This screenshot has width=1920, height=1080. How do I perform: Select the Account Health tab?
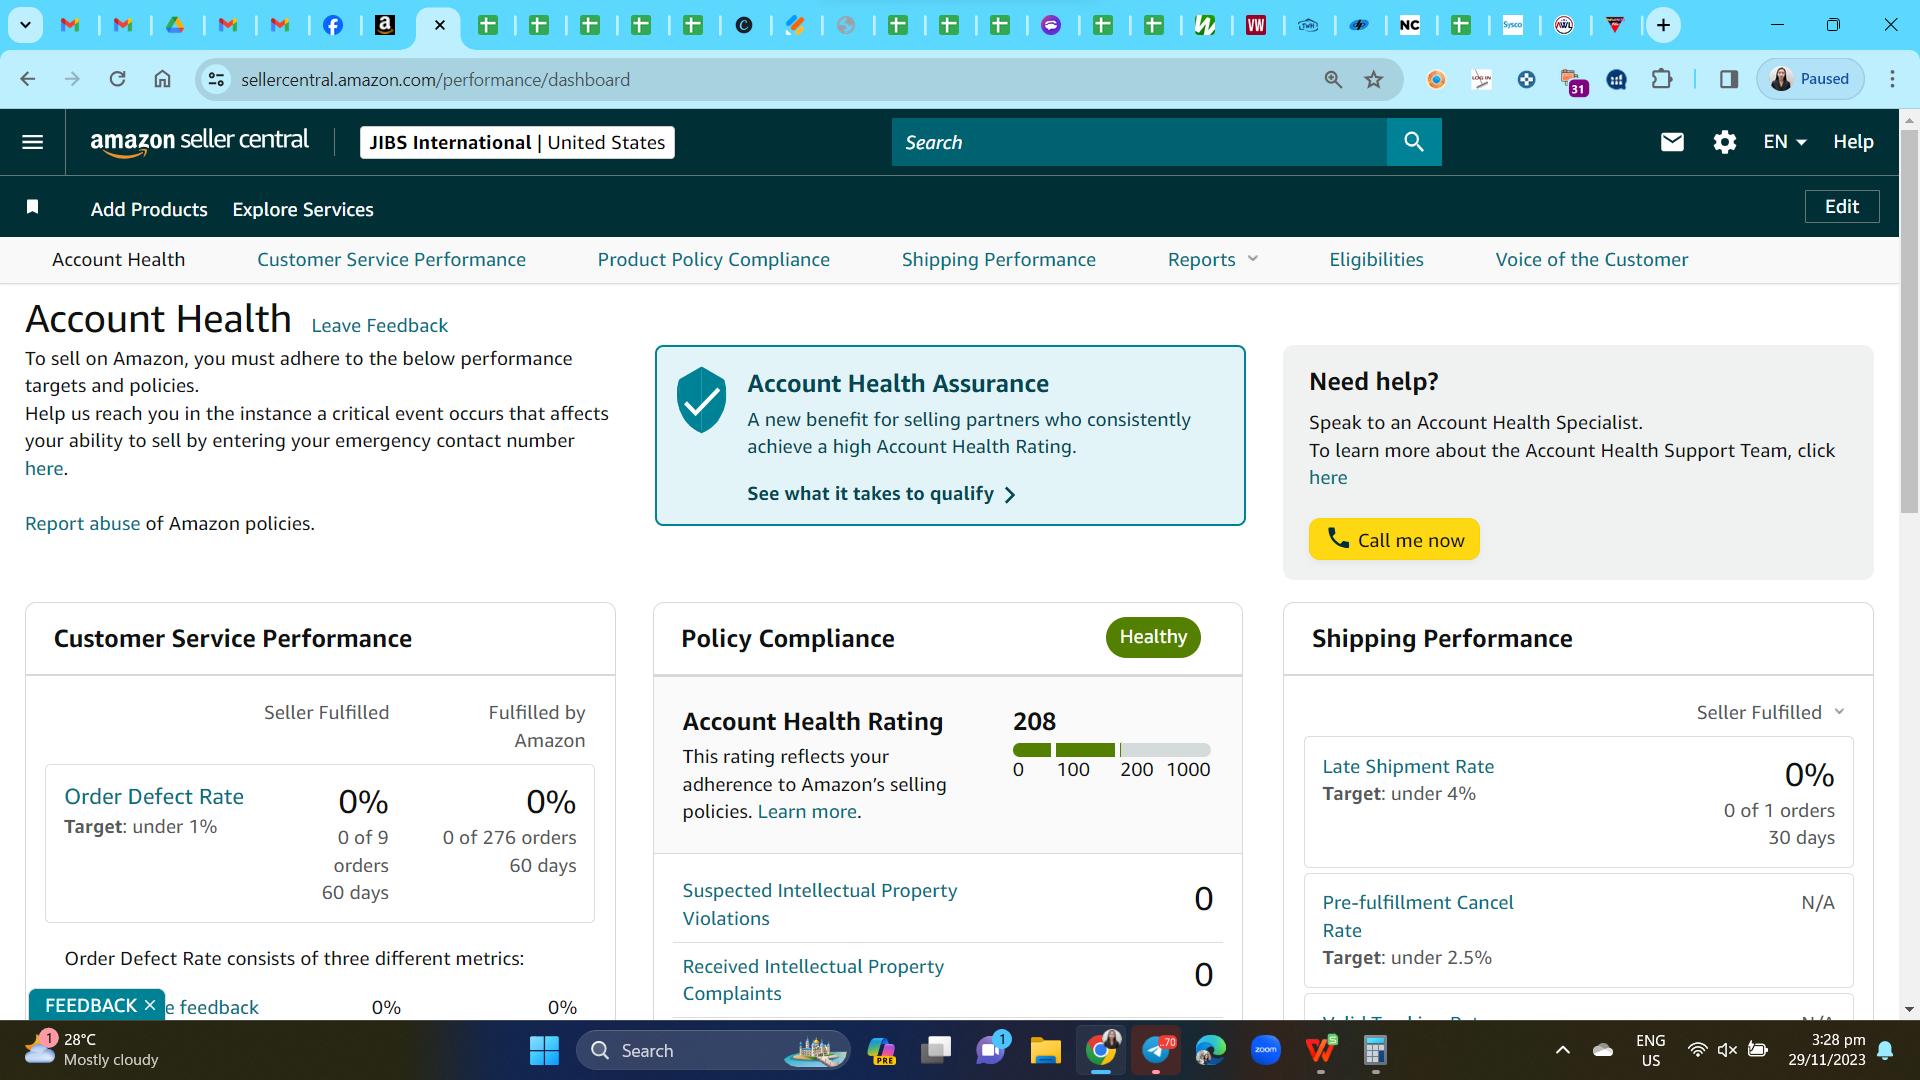(118, 260)
